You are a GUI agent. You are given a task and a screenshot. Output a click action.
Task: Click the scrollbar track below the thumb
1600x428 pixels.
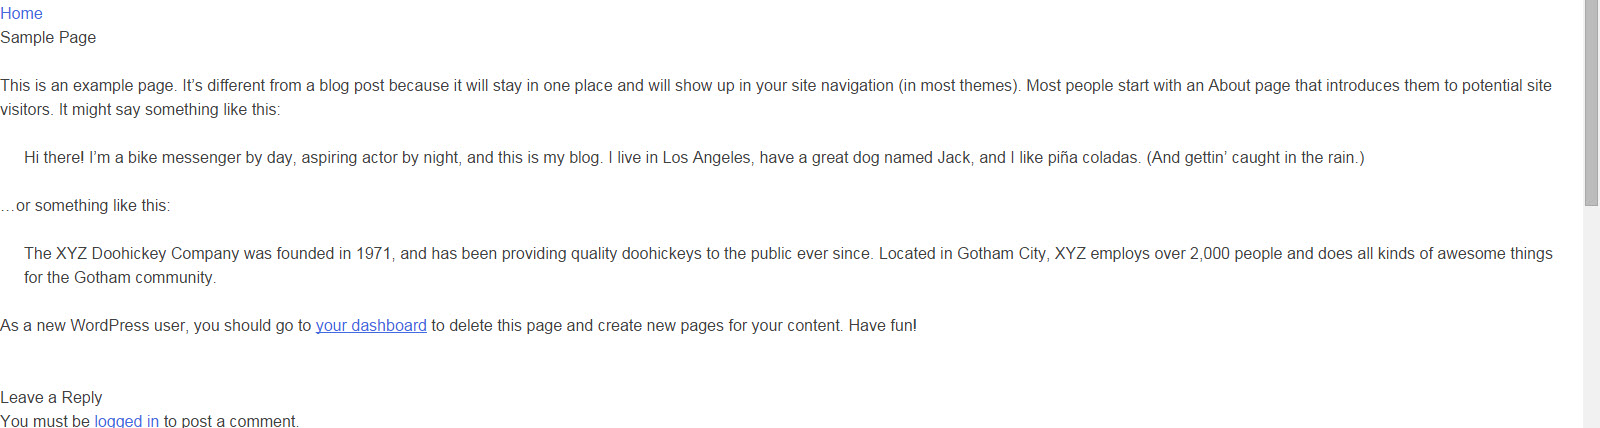pos(1591,317)
